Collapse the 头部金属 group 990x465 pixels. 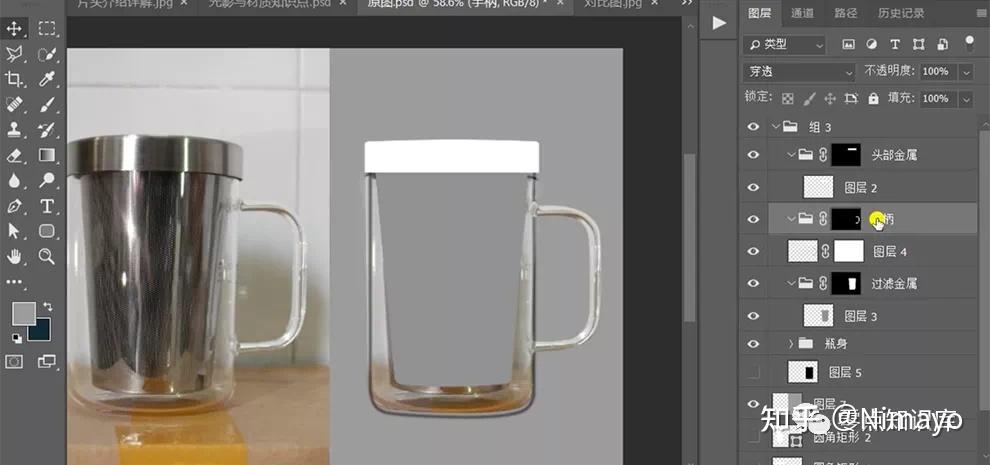pos(791,155)
